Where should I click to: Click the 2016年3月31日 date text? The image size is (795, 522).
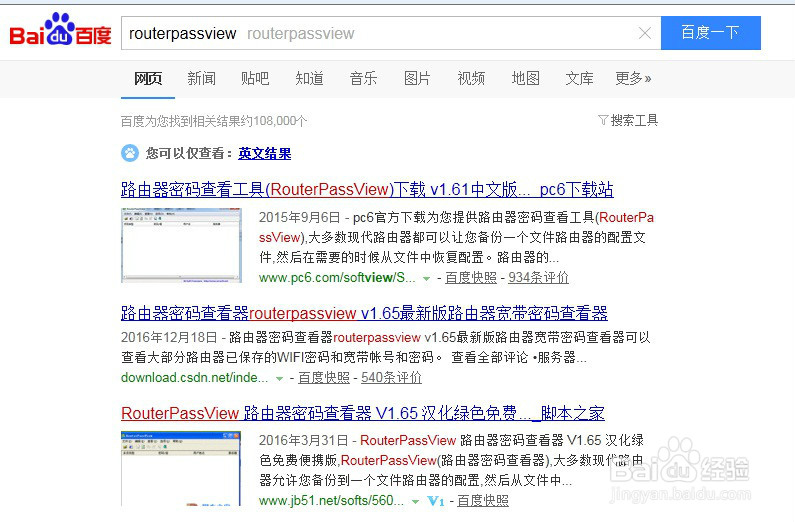pos(304,440)
